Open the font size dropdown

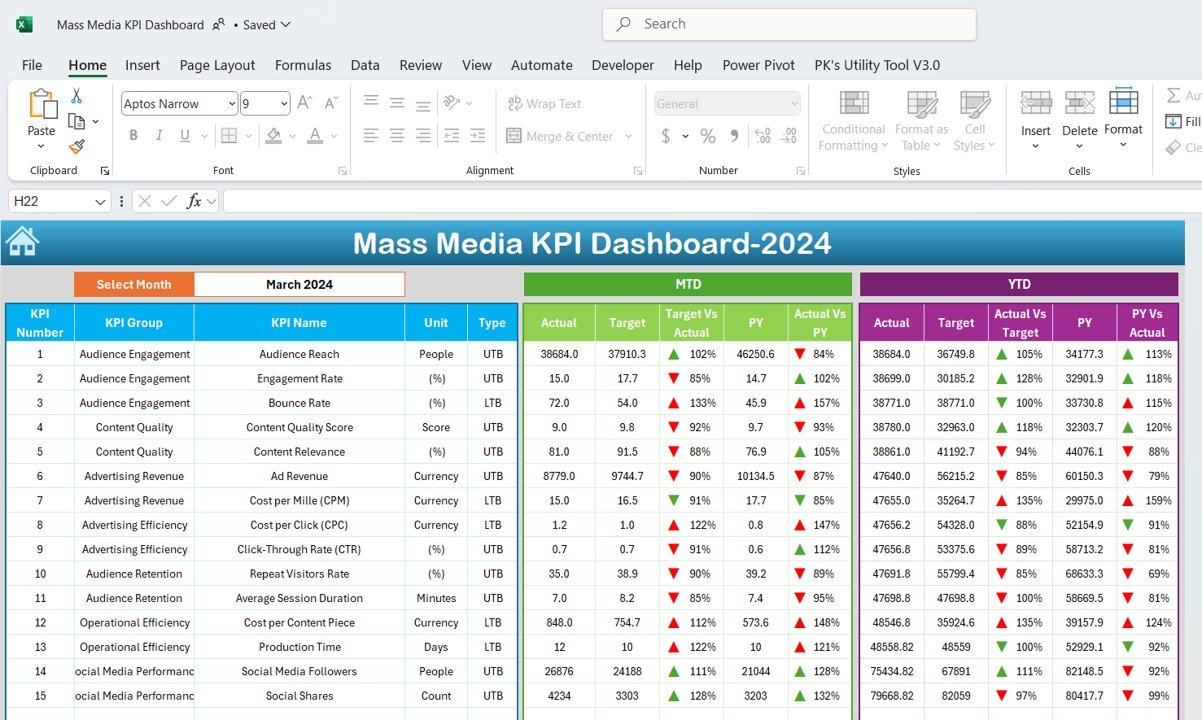tap(284, 103)
